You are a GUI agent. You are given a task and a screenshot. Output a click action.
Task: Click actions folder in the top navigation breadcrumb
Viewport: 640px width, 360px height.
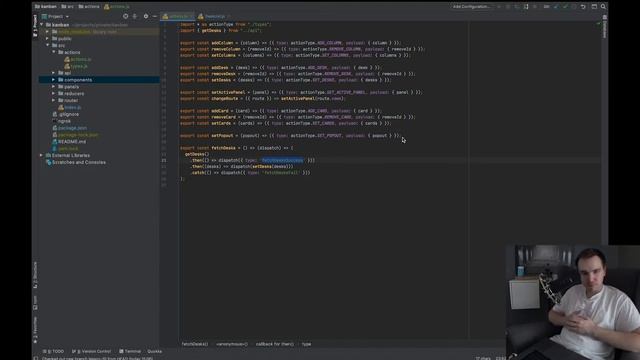89,7
